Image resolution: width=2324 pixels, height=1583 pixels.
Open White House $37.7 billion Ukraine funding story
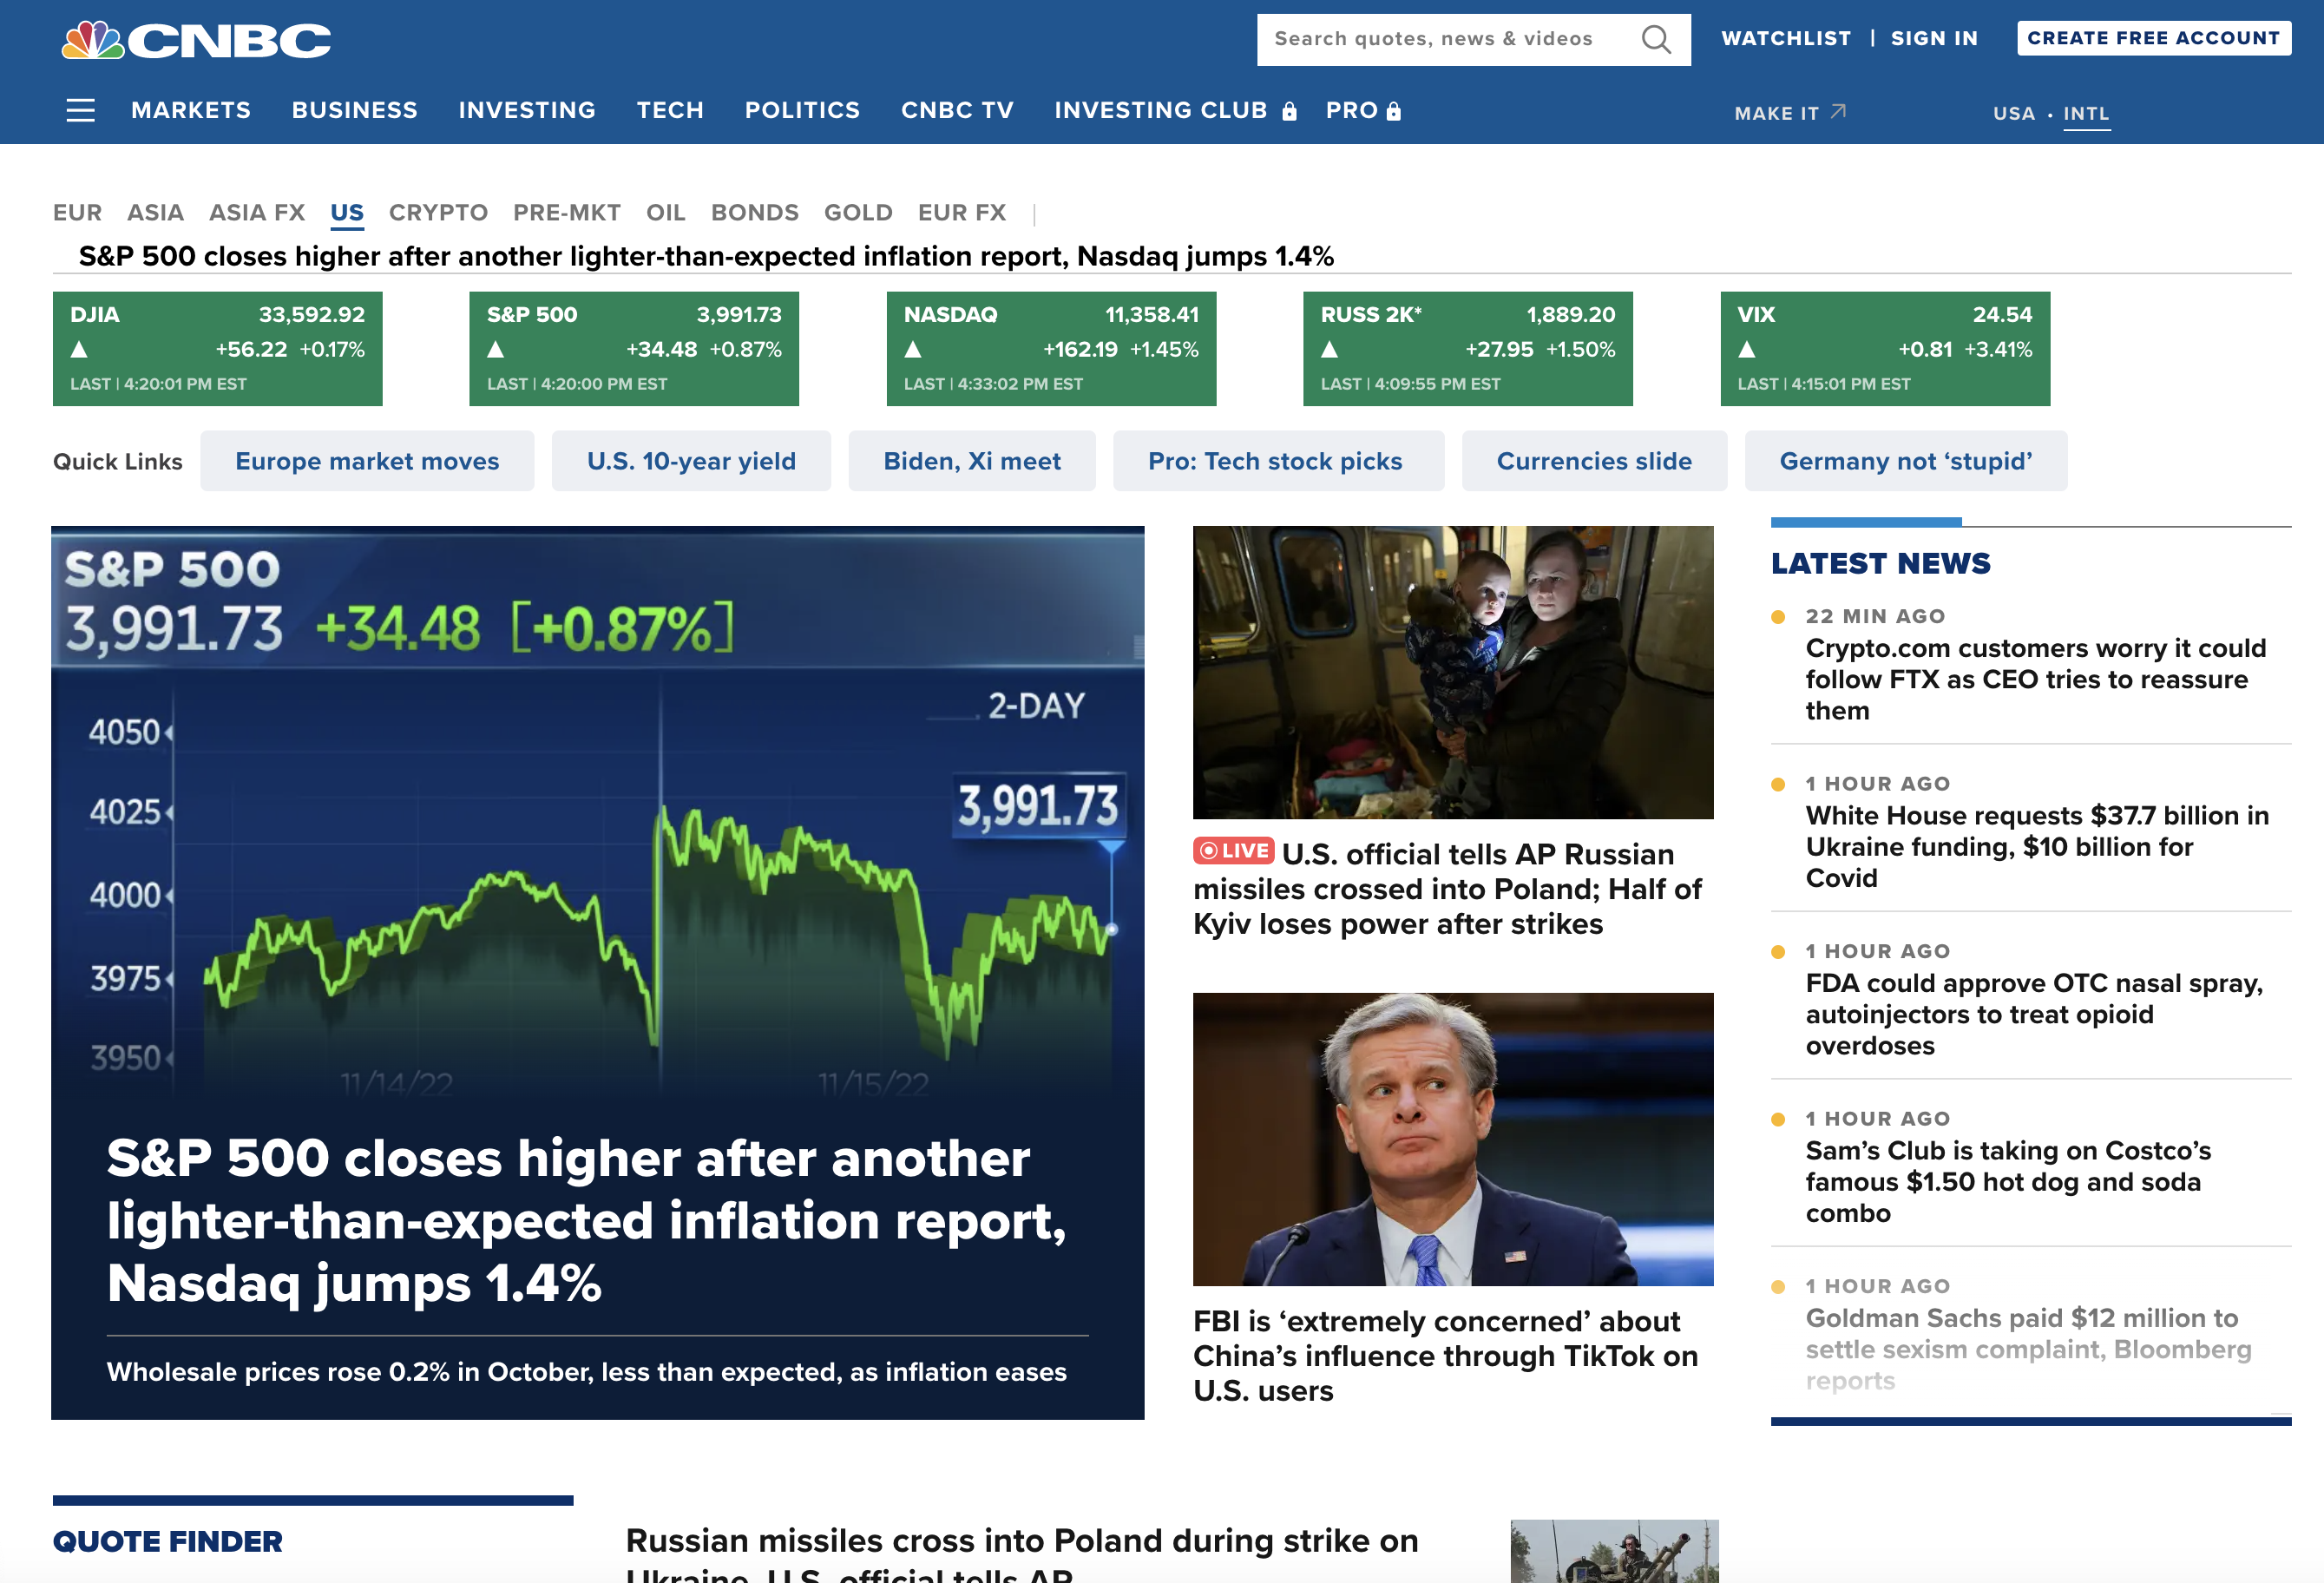[2037, 846]
